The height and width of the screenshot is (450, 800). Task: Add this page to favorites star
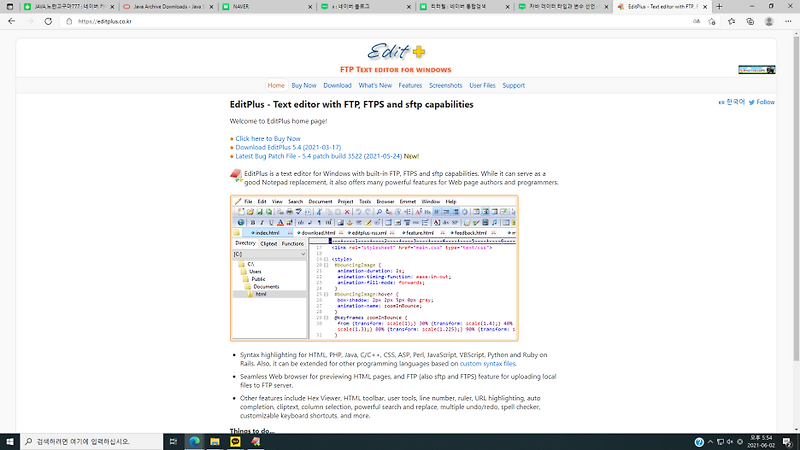tap(712, 21)
